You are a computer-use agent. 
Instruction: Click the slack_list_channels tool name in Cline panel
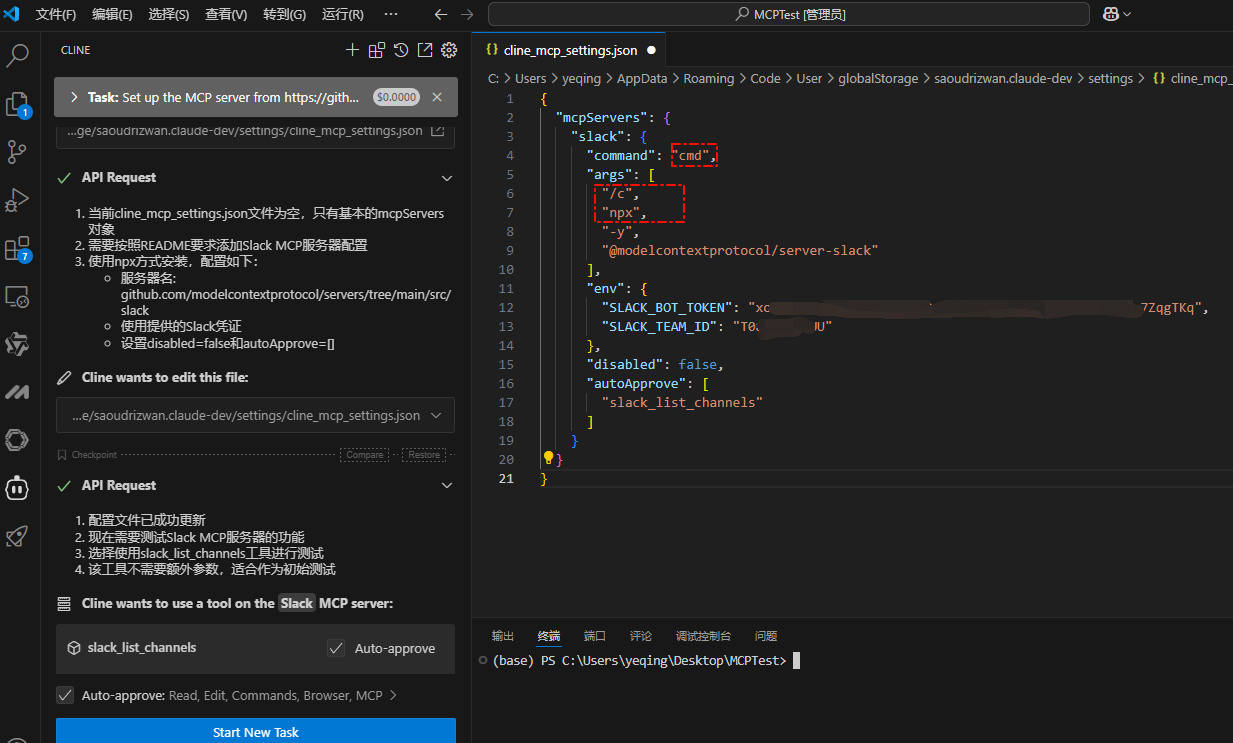(x=142, y=648)
